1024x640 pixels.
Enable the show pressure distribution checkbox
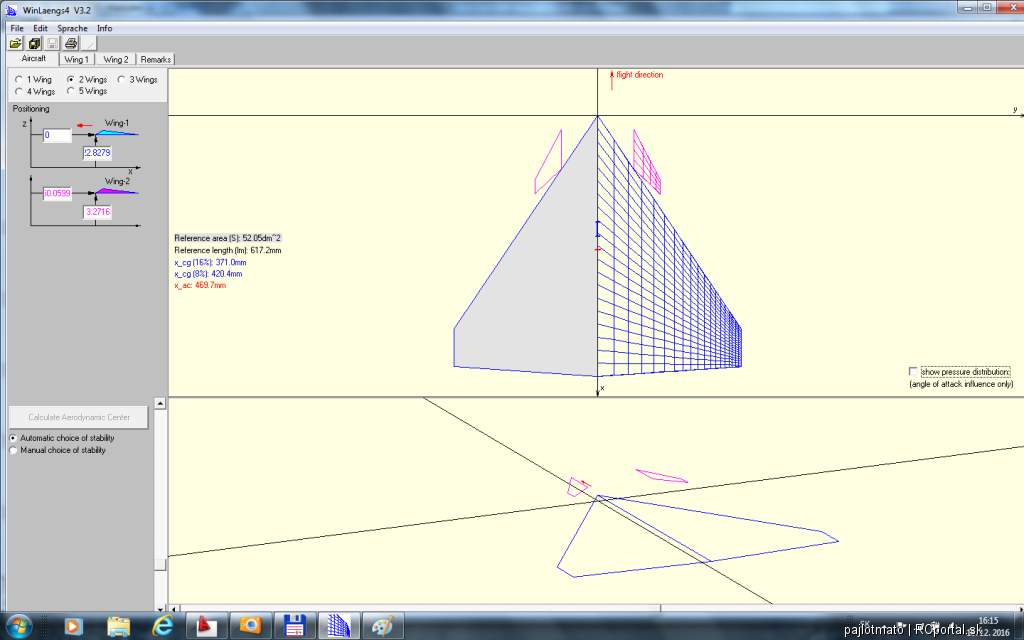(913, 372)
